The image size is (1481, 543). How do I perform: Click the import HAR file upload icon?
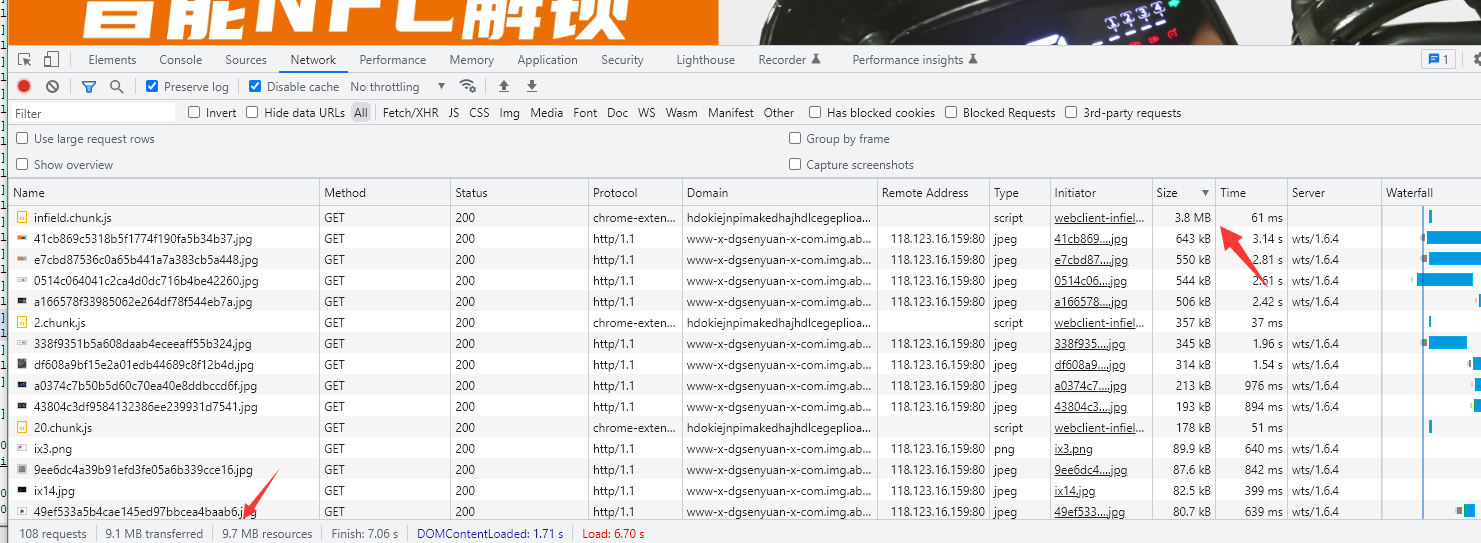(504, 87)
